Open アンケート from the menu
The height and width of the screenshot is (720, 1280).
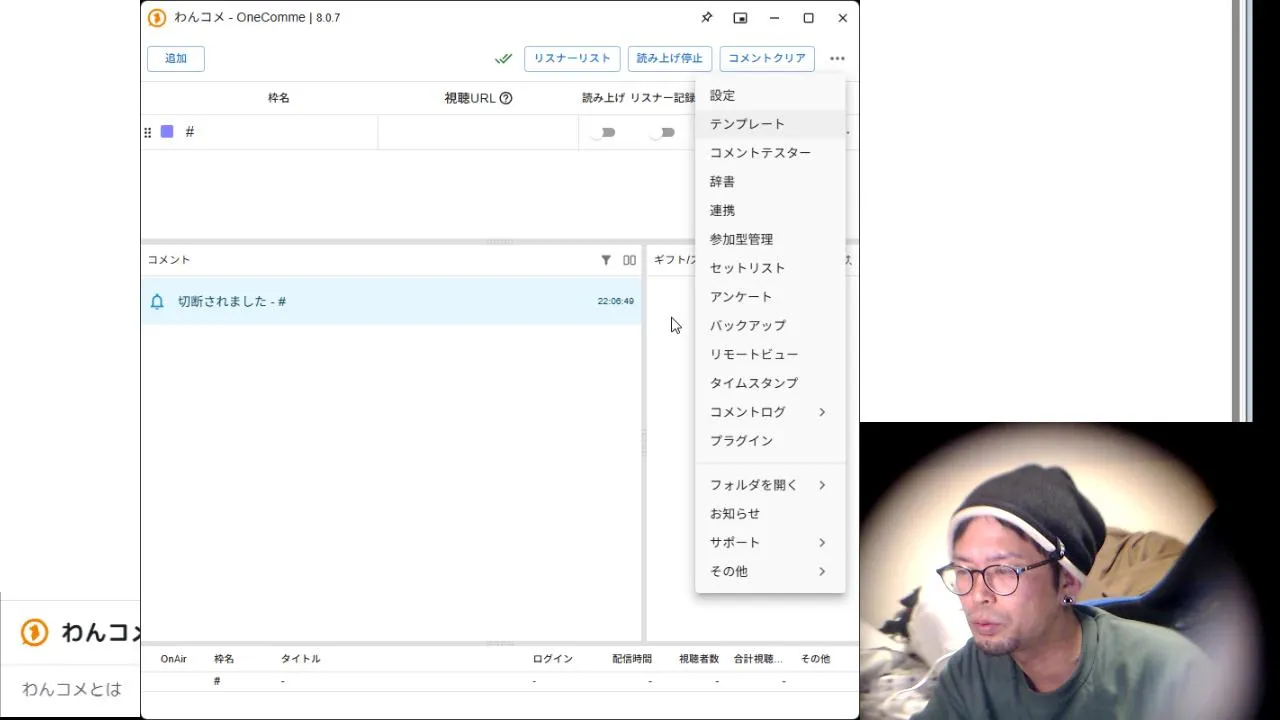coord(770,297)
